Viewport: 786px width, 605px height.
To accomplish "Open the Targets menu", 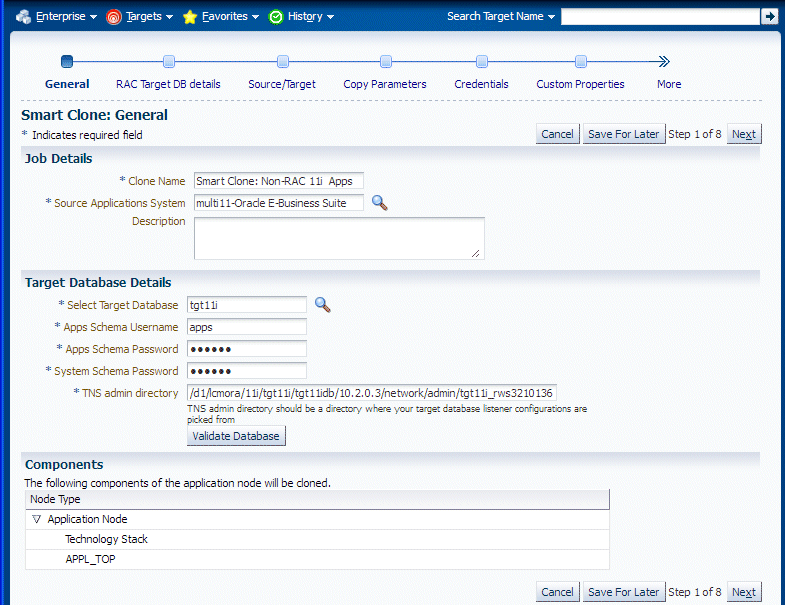I will tap(149, 17).
